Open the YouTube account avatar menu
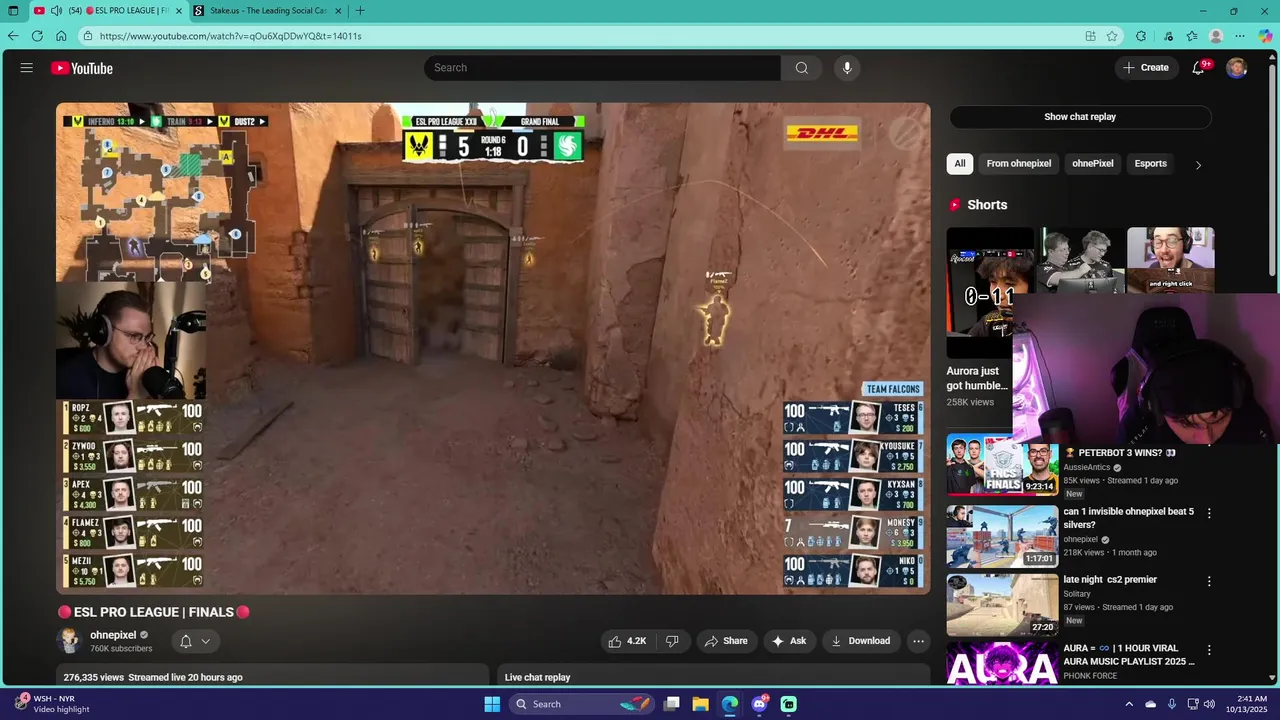 point(1237,68)
